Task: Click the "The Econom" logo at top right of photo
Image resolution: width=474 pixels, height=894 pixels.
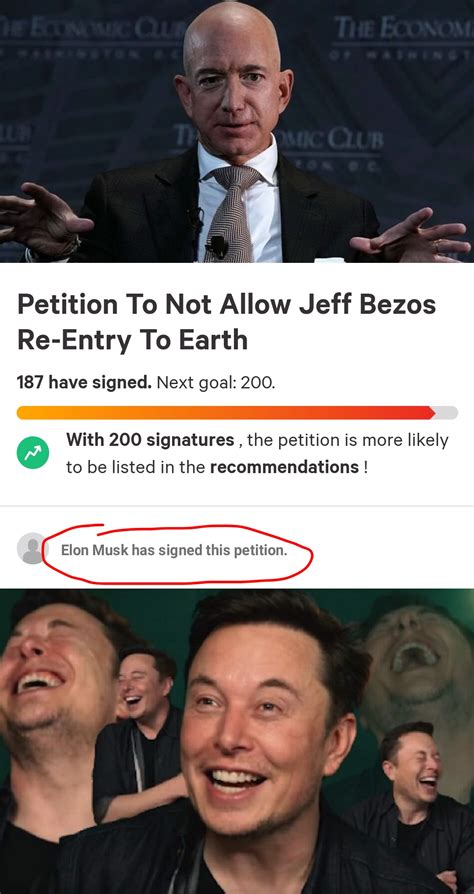Action: [403, 27]
